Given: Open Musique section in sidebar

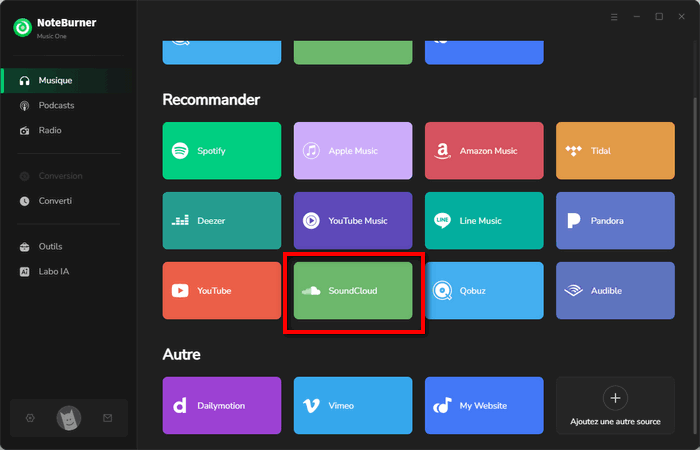Looking at the screenshot, I should point(68,81).
